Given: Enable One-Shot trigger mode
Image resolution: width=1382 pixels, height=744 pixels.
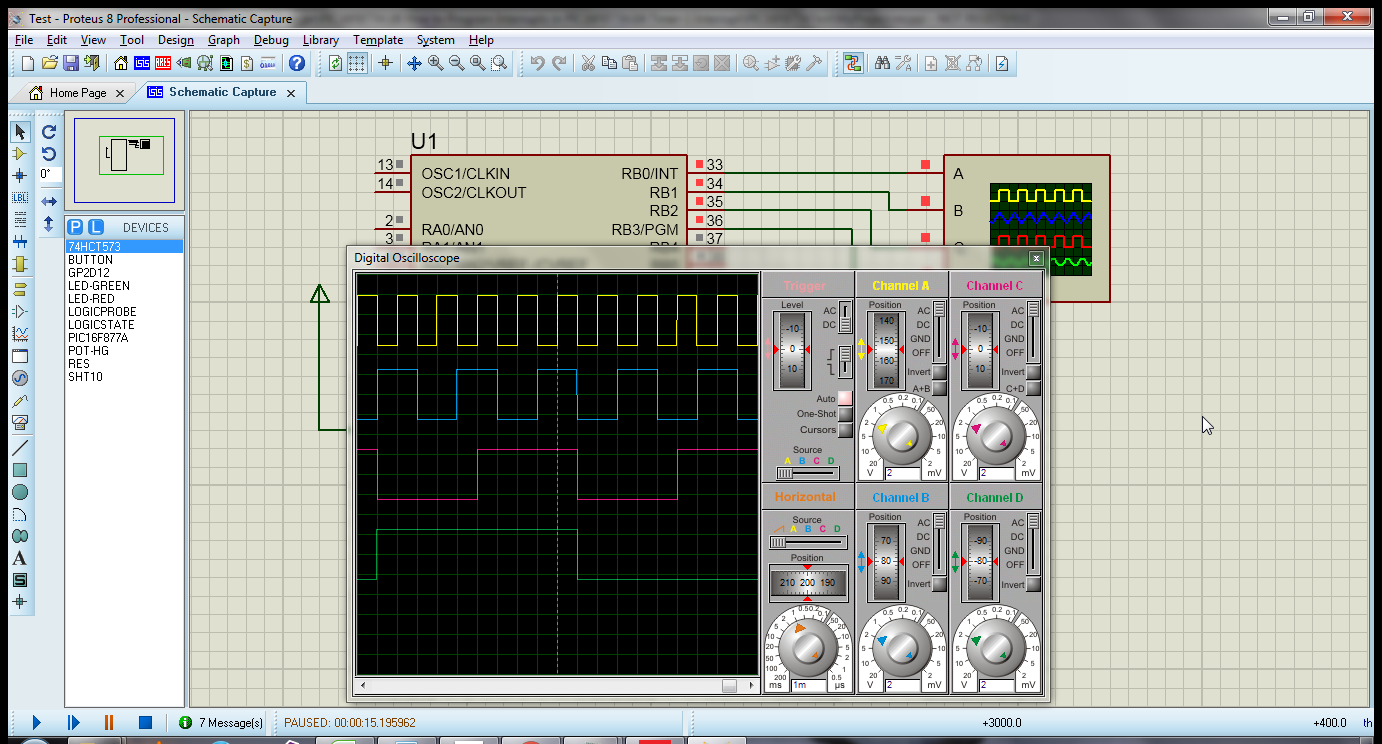Looking at the screenshot, I should pyautogui.click(x=845, y=413).
